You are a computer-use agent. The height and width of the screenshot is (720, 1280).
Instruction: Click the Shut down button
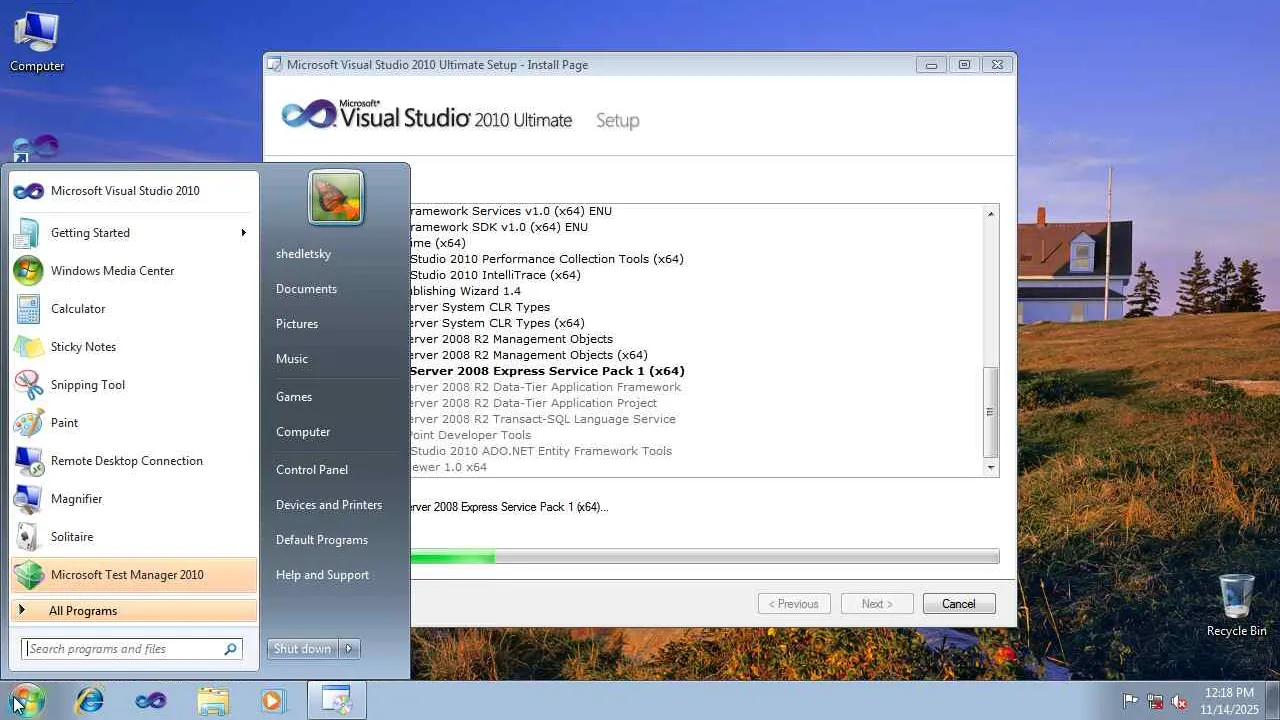click(x=303, y=649)
